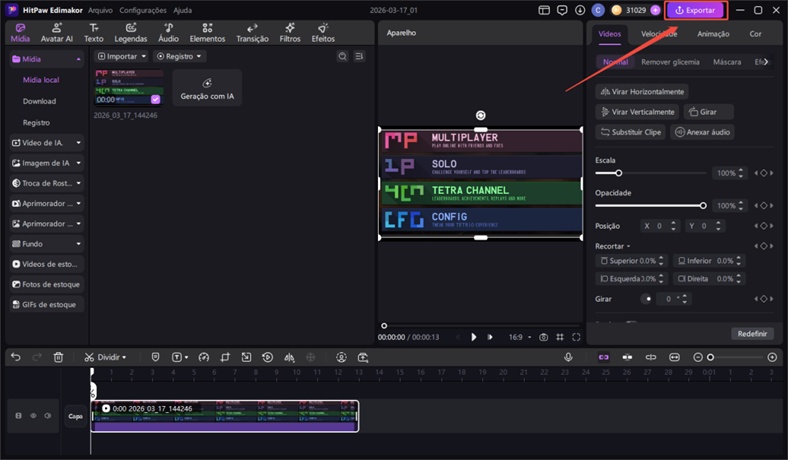Click the zoom-in plus icon on timeline
Screen dimensions: 788x460
[772, 357]
